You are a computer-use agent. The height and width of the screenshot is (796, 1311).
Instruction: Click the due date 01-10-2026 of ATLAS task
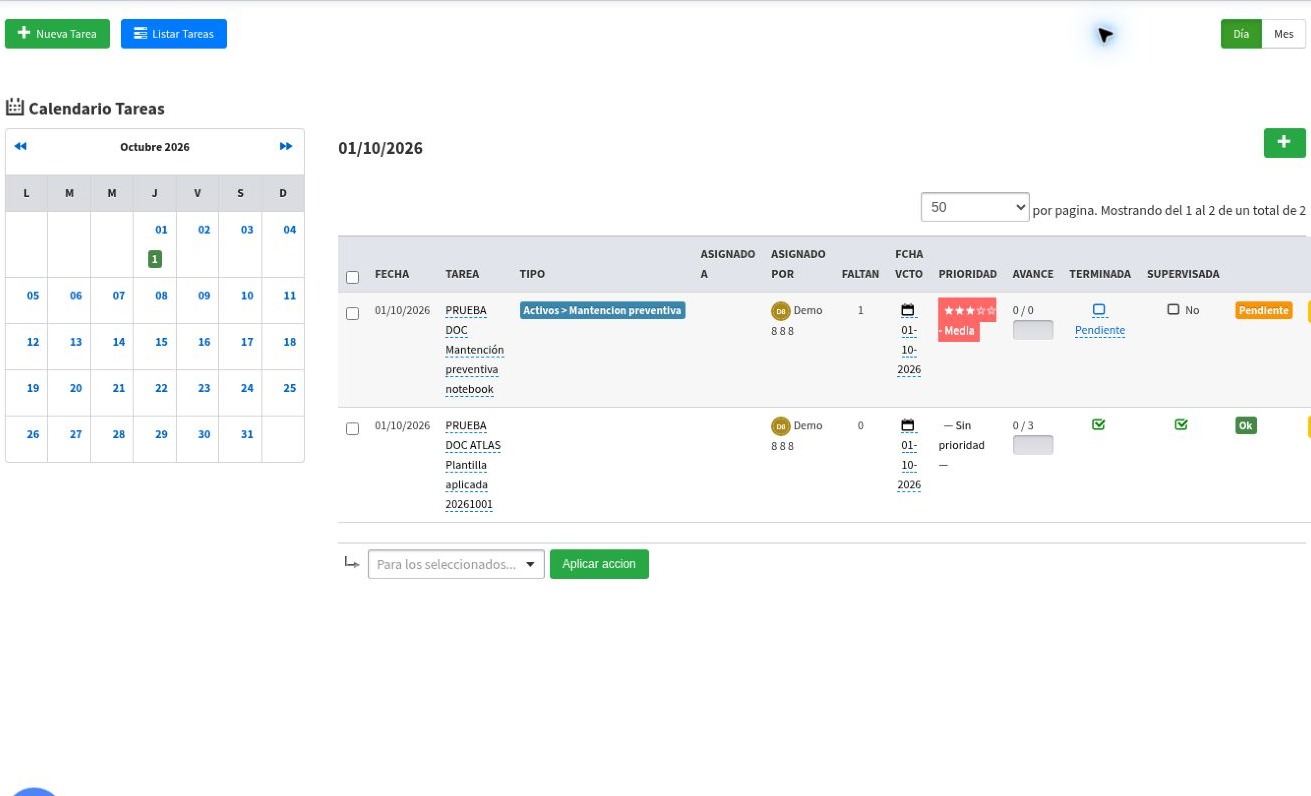(x=909, y=465)
